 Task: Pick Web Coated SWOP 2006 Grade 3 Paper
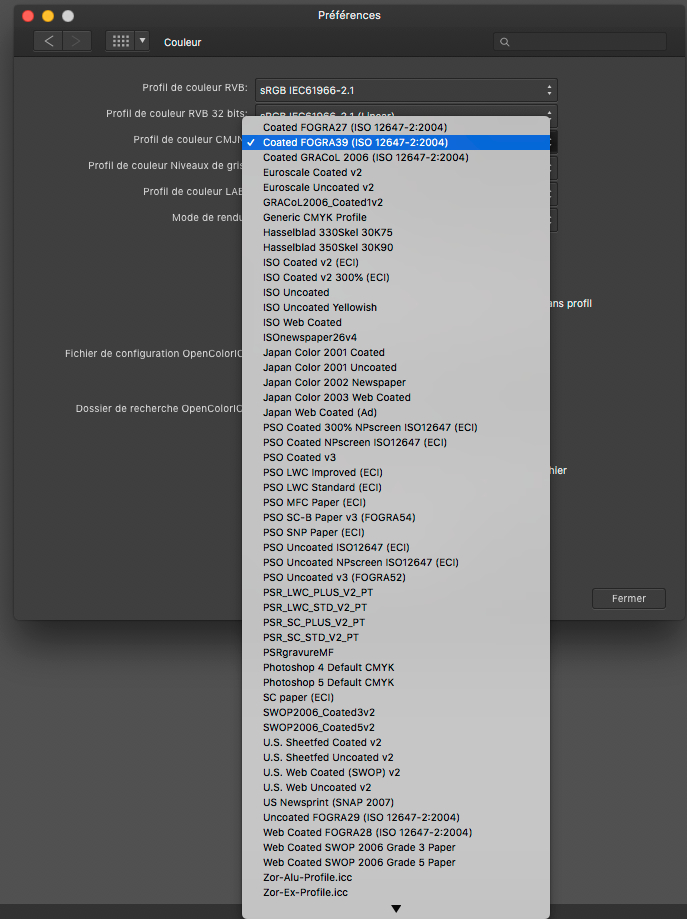coord(396,847)
